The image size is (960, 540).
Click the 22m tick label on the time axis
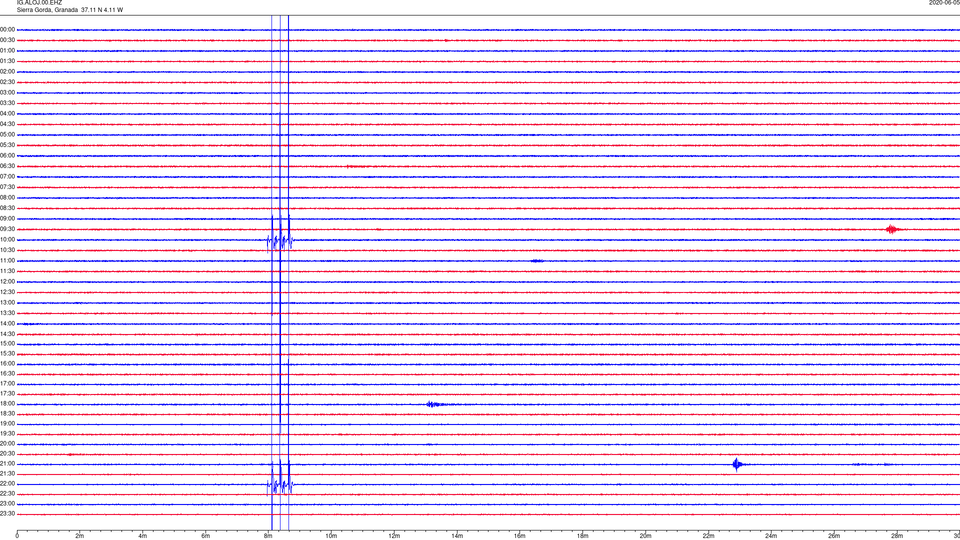pyautogui.click(x=708, y=536)
